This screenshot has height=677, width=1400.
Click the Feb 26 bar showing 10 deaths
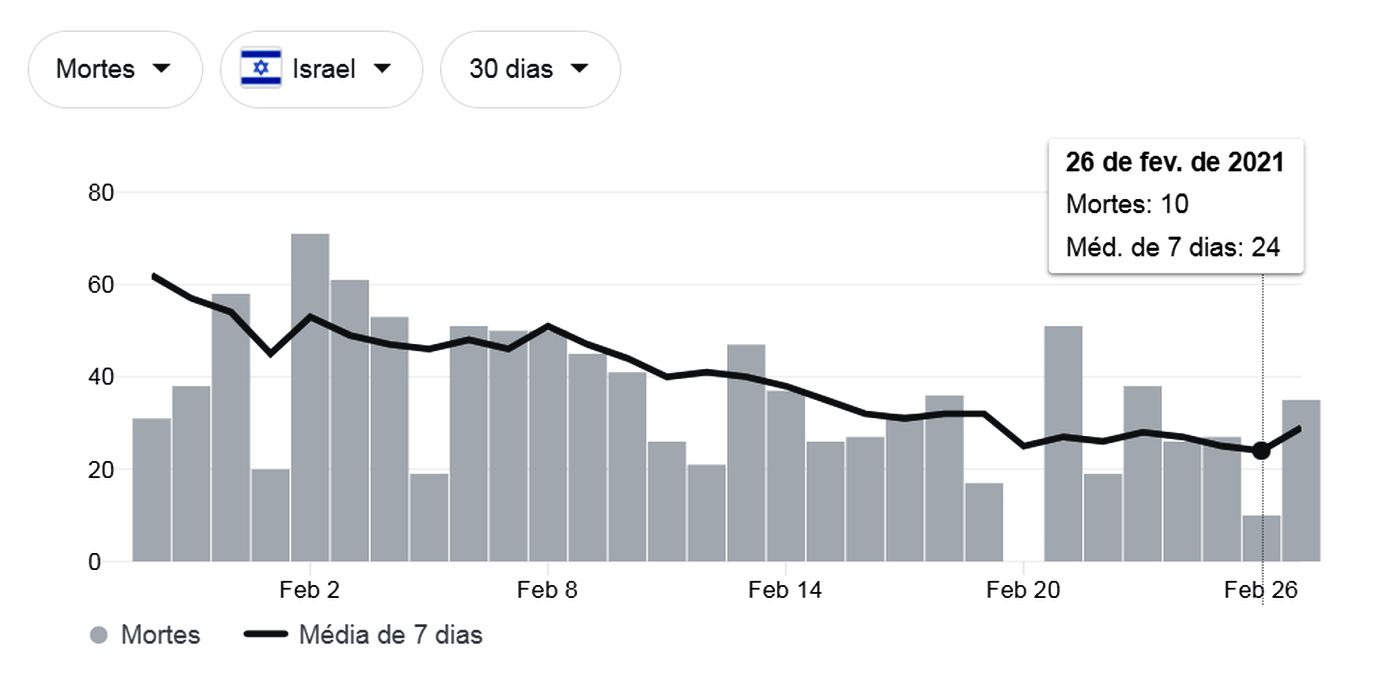click(1261, 540)
